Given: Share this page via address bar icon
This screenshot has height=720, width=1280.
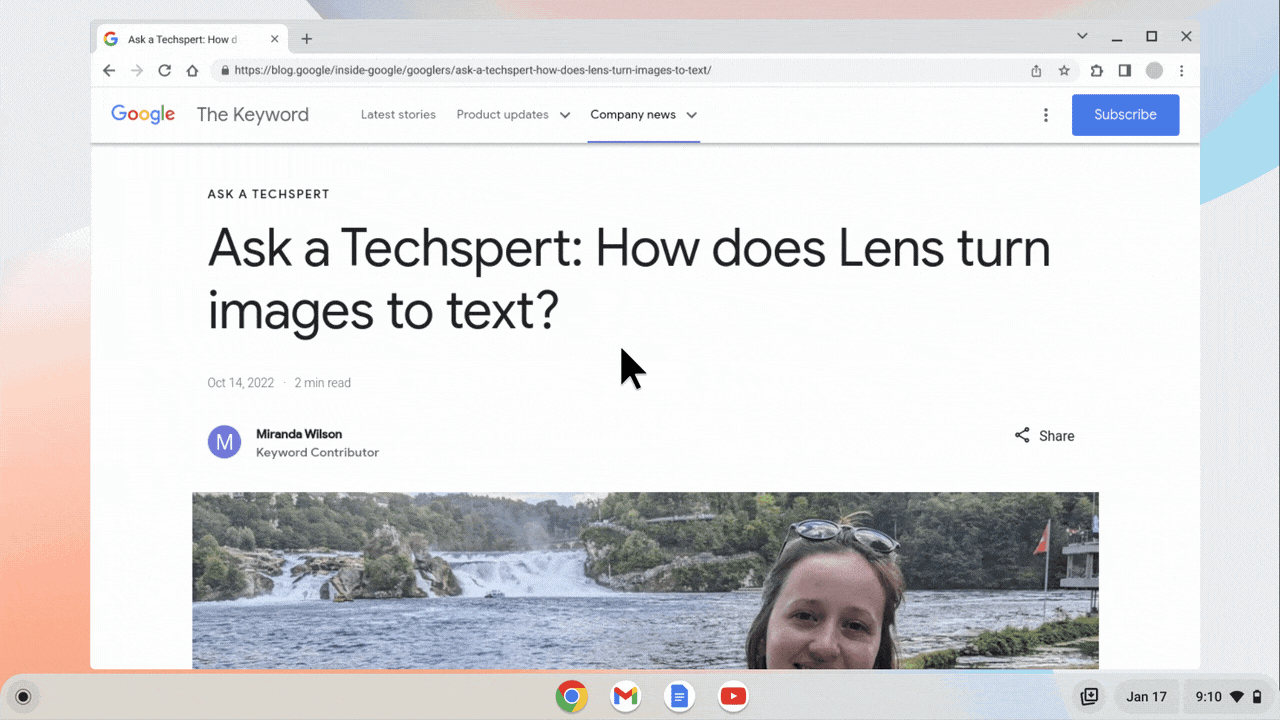Looking at the screenshot, I should coord(1036,71).
